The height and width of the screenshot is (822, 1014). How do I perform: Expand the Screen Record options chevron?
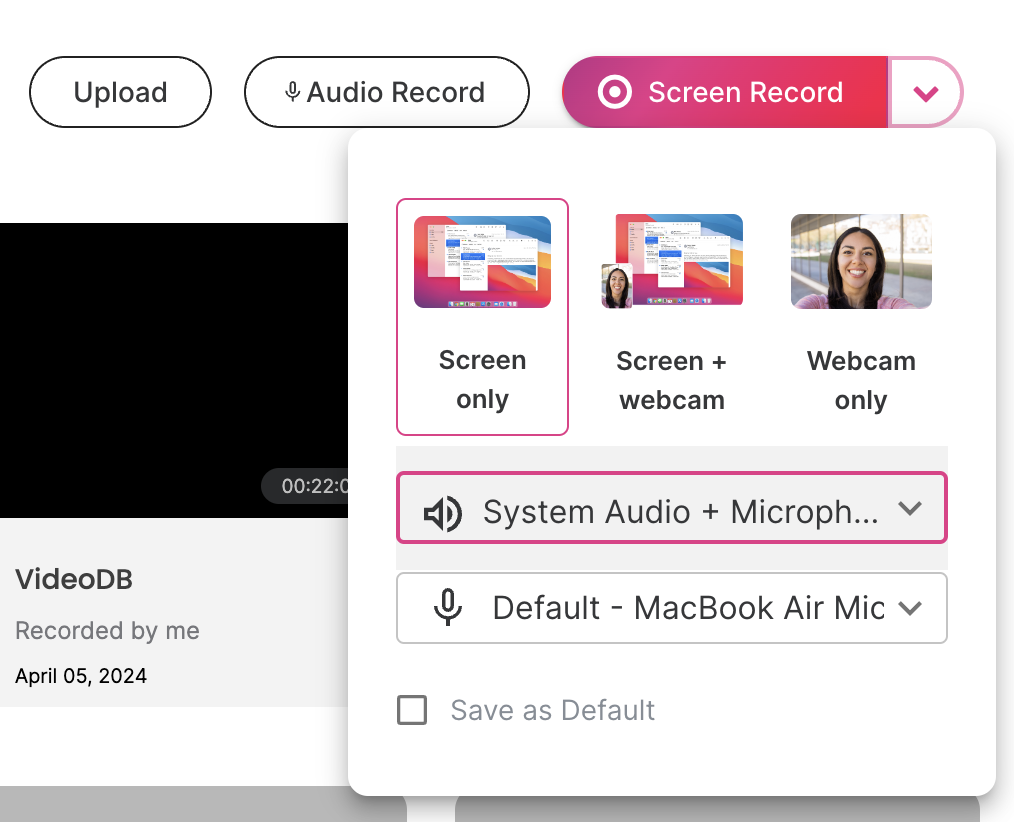pyautogui.click(x=925, y=91)
